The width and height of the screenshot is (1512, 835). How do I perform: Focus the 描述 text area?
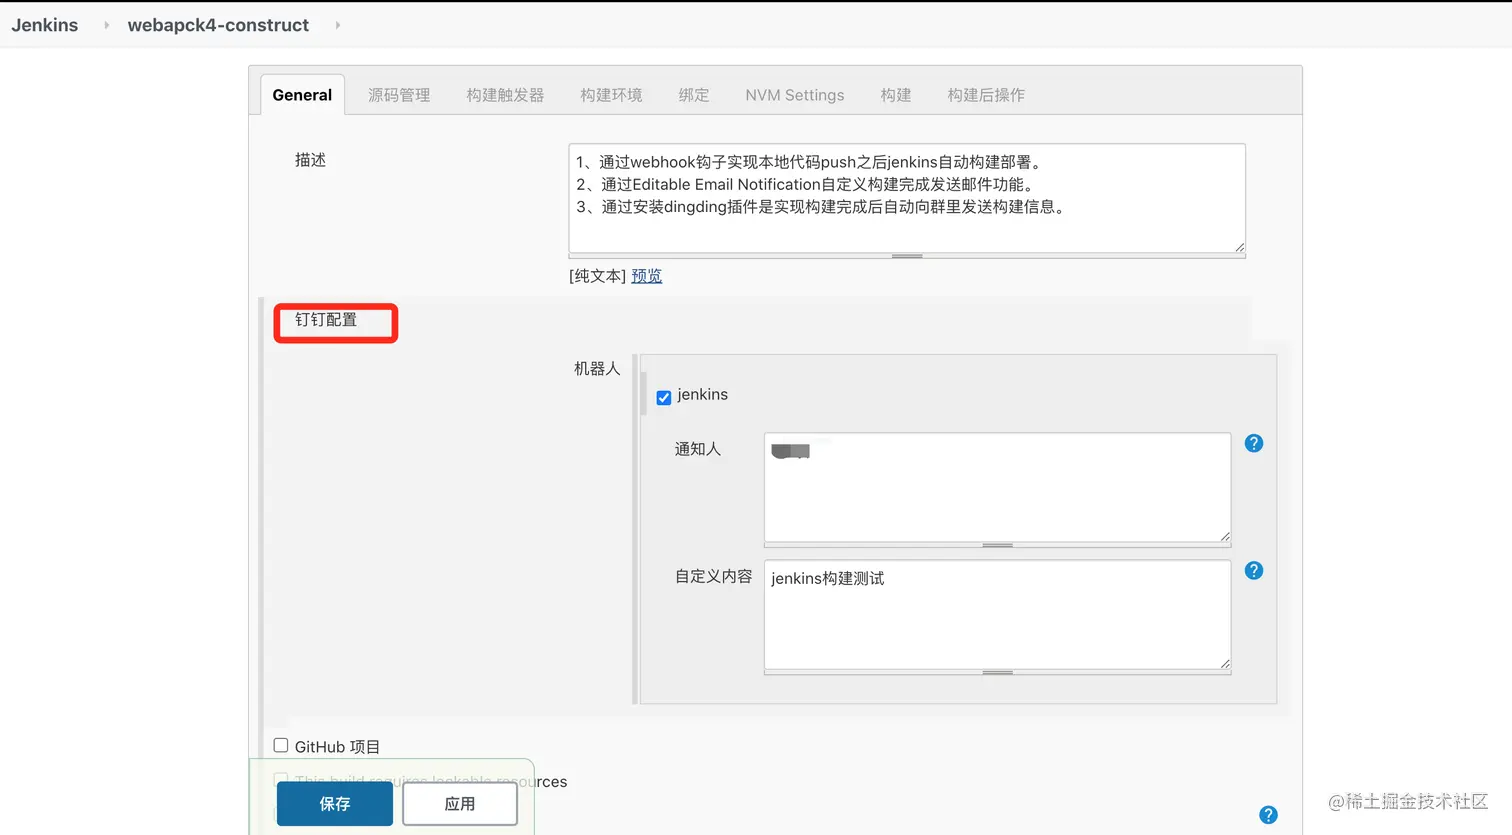(907, 198)
